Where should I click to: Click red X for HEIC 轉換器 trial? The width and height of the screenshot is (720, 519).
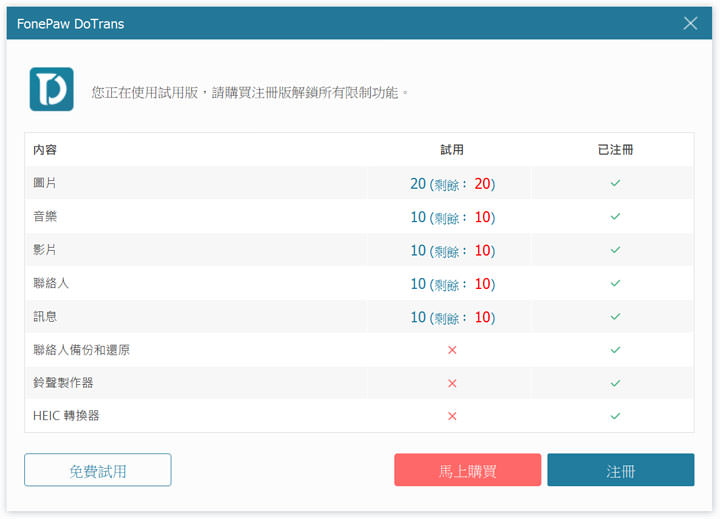coord(452,416)
